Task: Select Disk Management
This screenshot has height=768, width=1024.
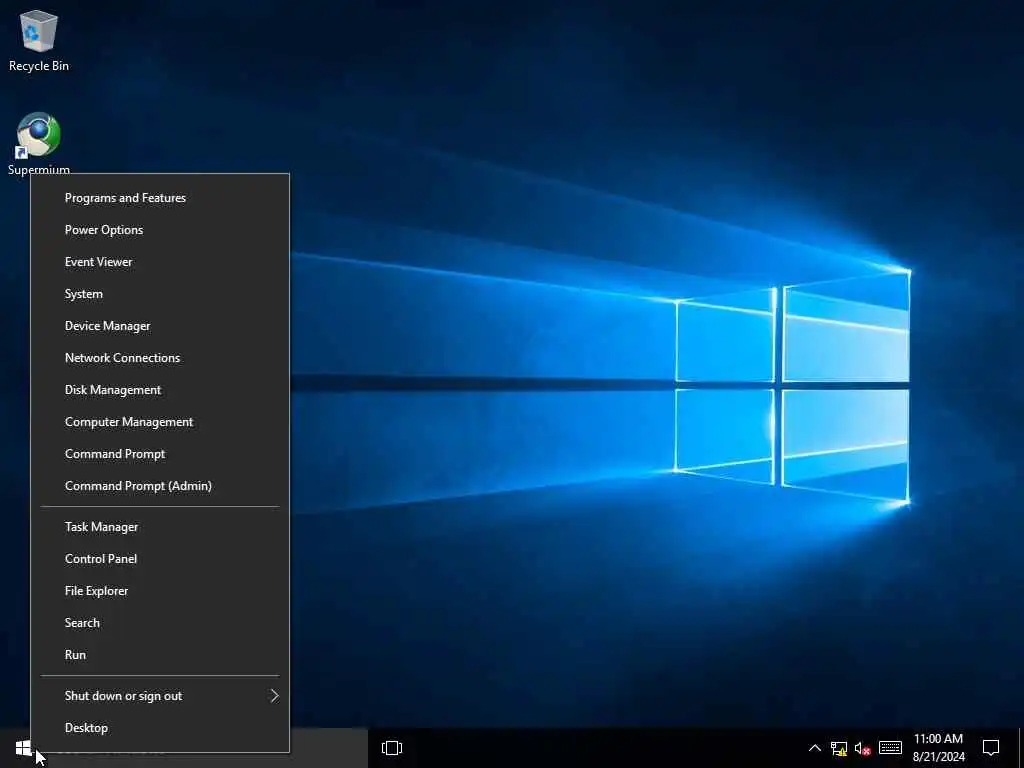Action: pyautogui.click(x=160, y=390)
